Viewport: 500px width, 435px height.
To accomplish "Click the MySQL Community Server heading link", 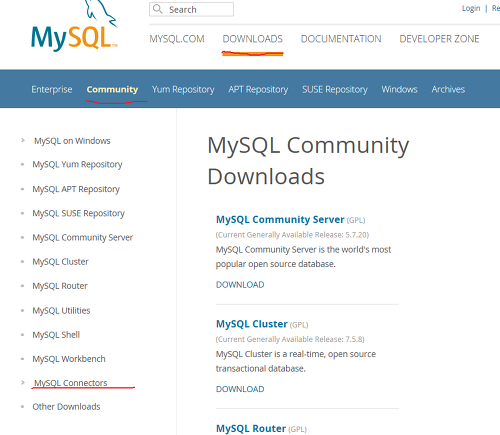I will pyautogui.click(x=280, y=220).
